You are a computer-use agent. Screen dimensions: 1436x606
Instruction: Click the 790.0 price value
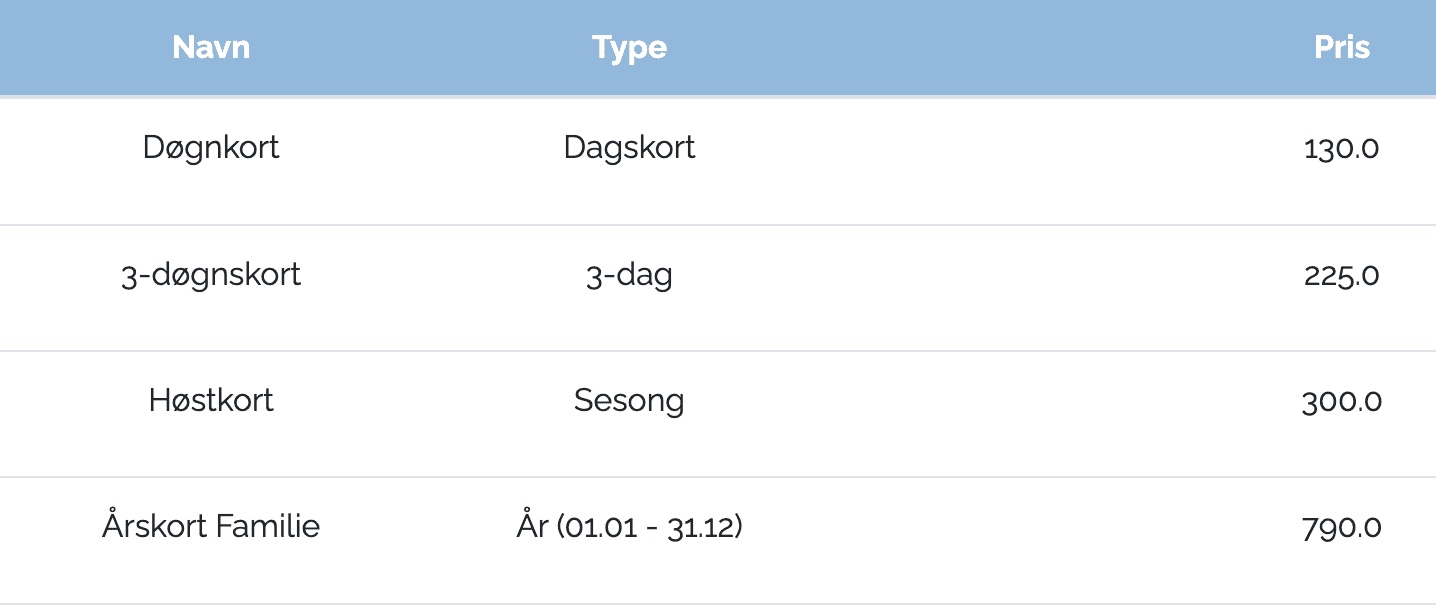click(1342, 528)
